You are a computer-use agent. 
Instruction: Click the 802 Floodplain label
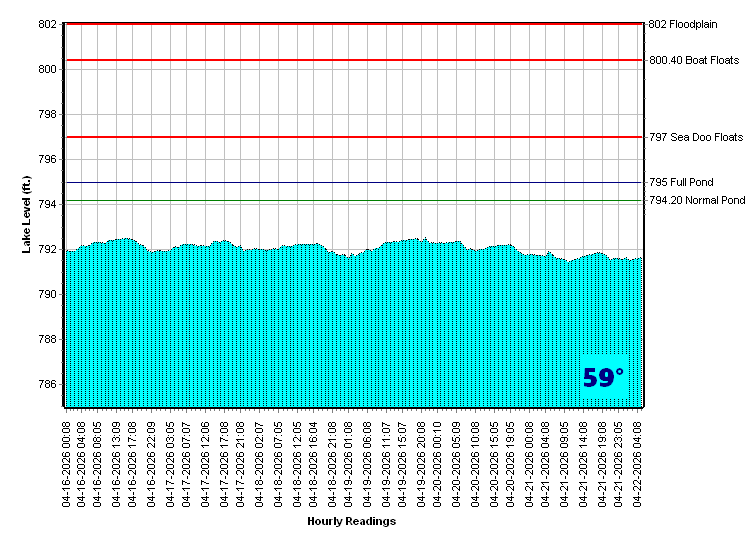click(691, 24)
